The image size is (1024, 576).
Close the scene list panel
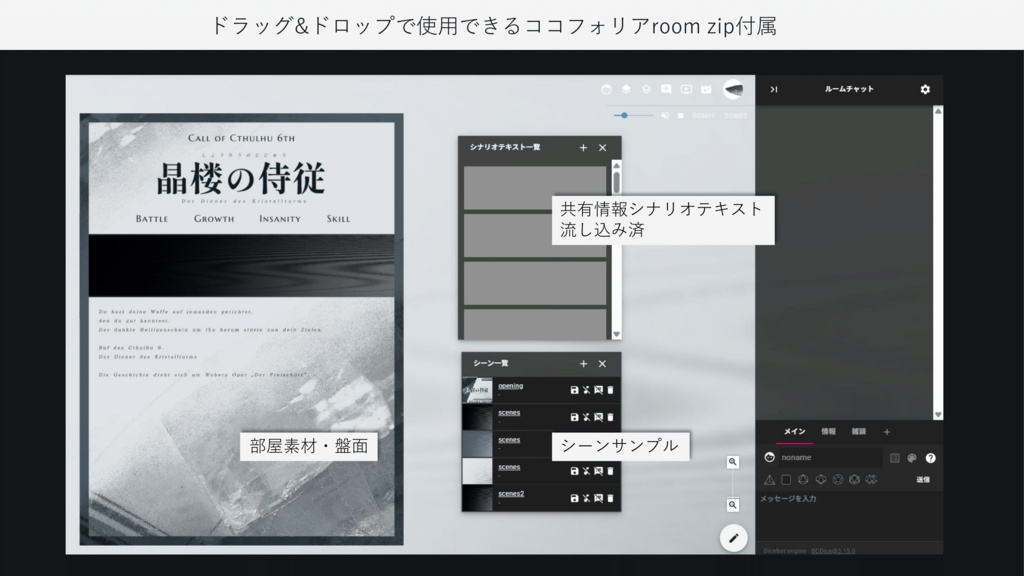(603, 364)
